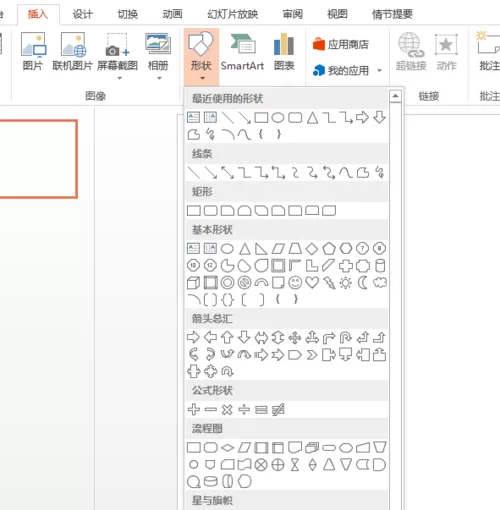Screen dimensions: 500x510
Task: Switch to the 审阅 ribbon tab
Action: (x=292, y=14)
